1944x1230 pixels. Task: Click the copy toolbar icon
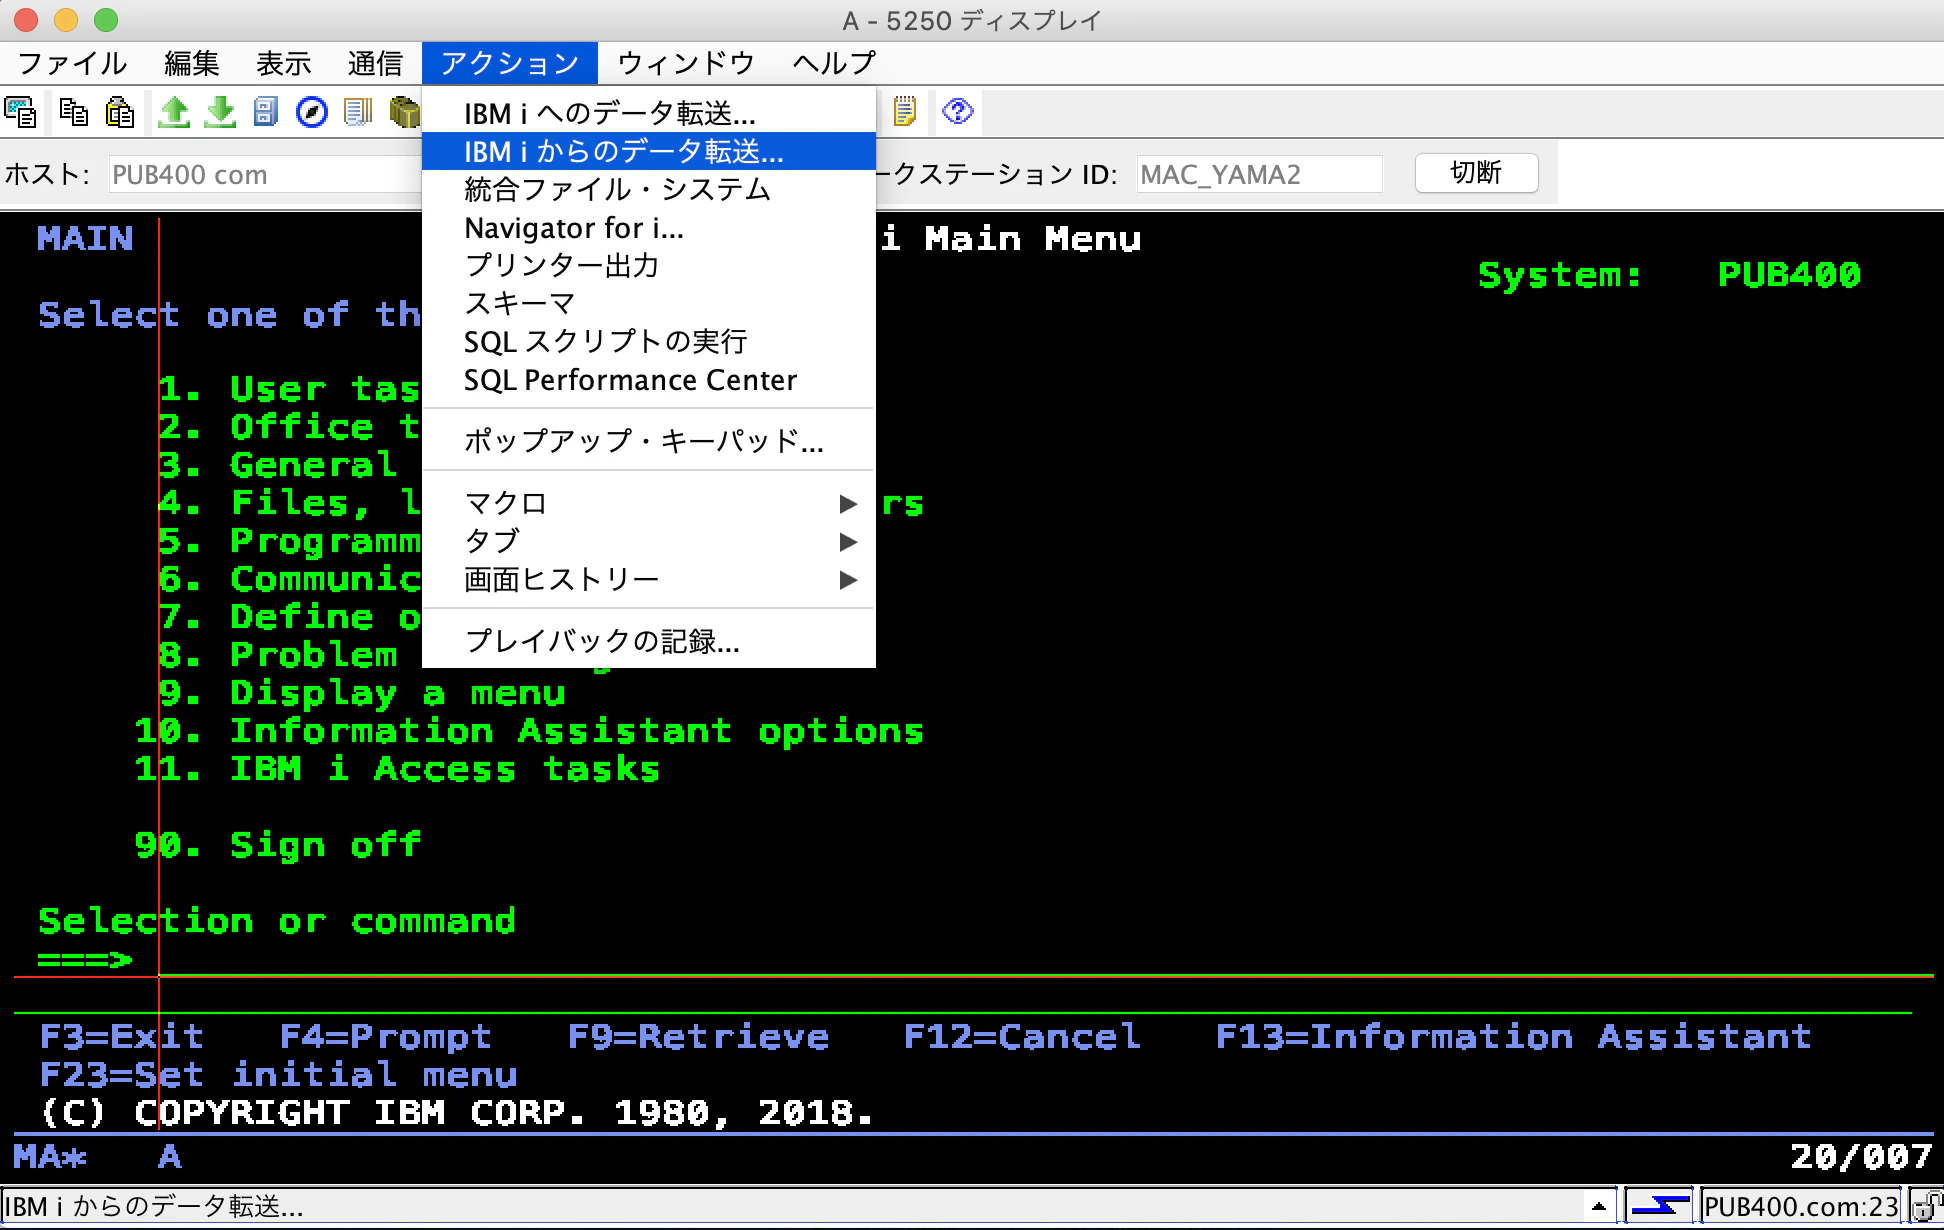tap(73, 112)
